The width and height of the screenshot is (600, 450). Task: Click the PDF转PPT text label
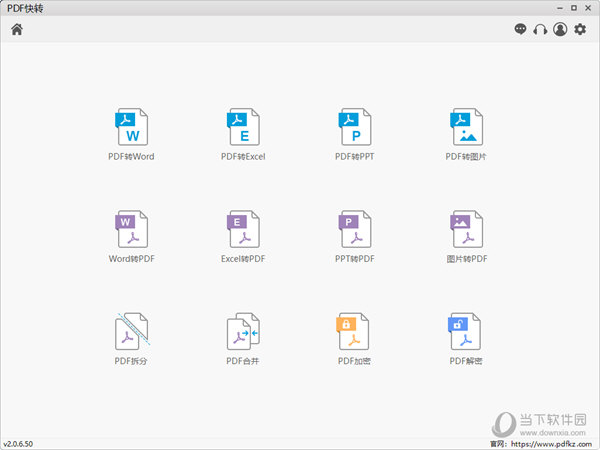tap(355, 157)
